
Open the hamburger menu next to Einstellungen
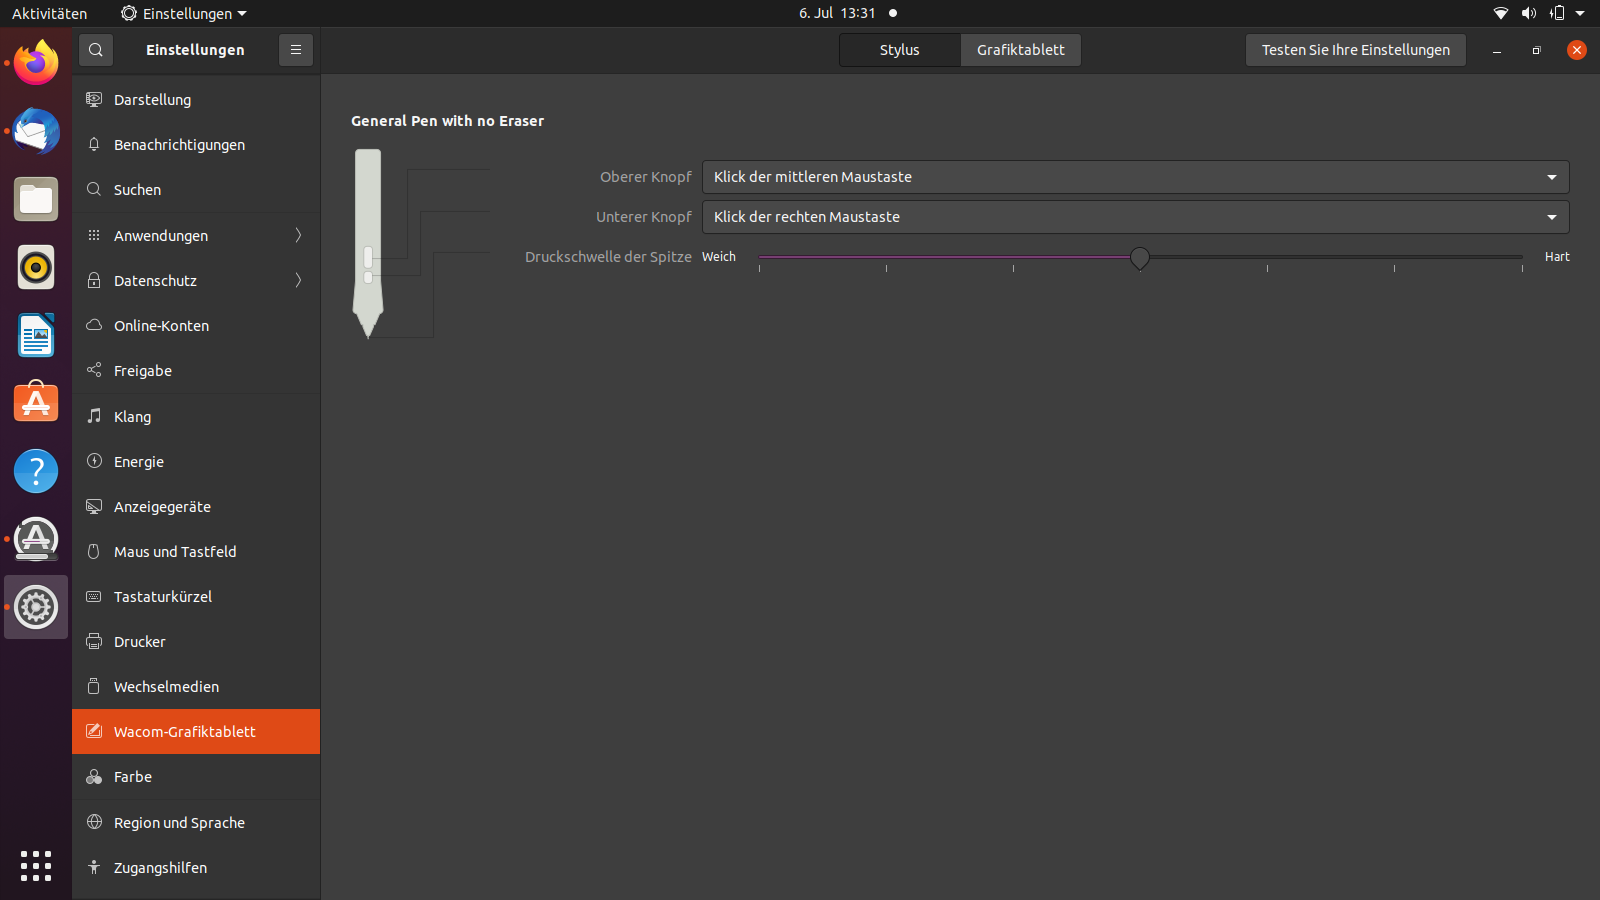click(295, 49)
